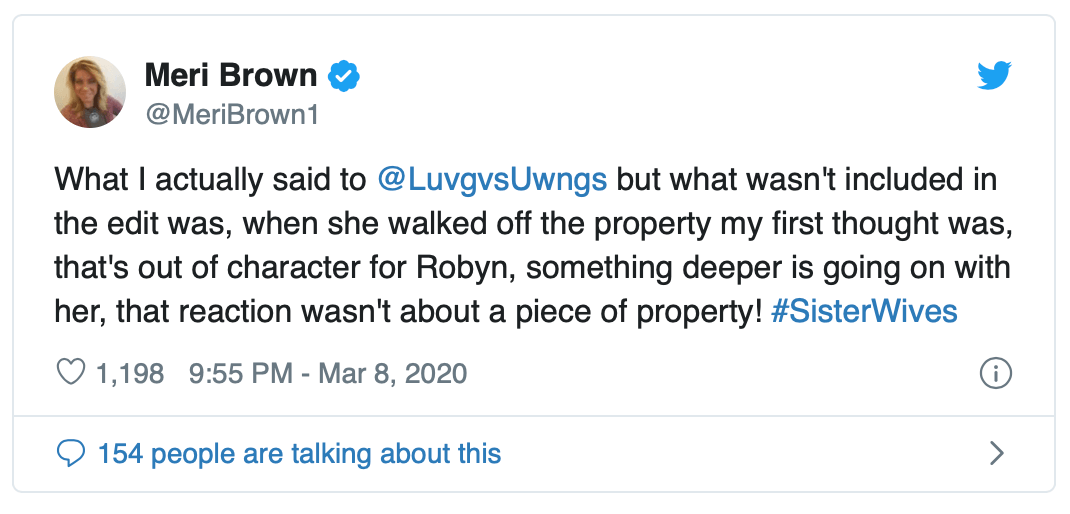The image size is (1070, 514).
Task: Click the 1,198 likes count
Action: click(129, 374)
